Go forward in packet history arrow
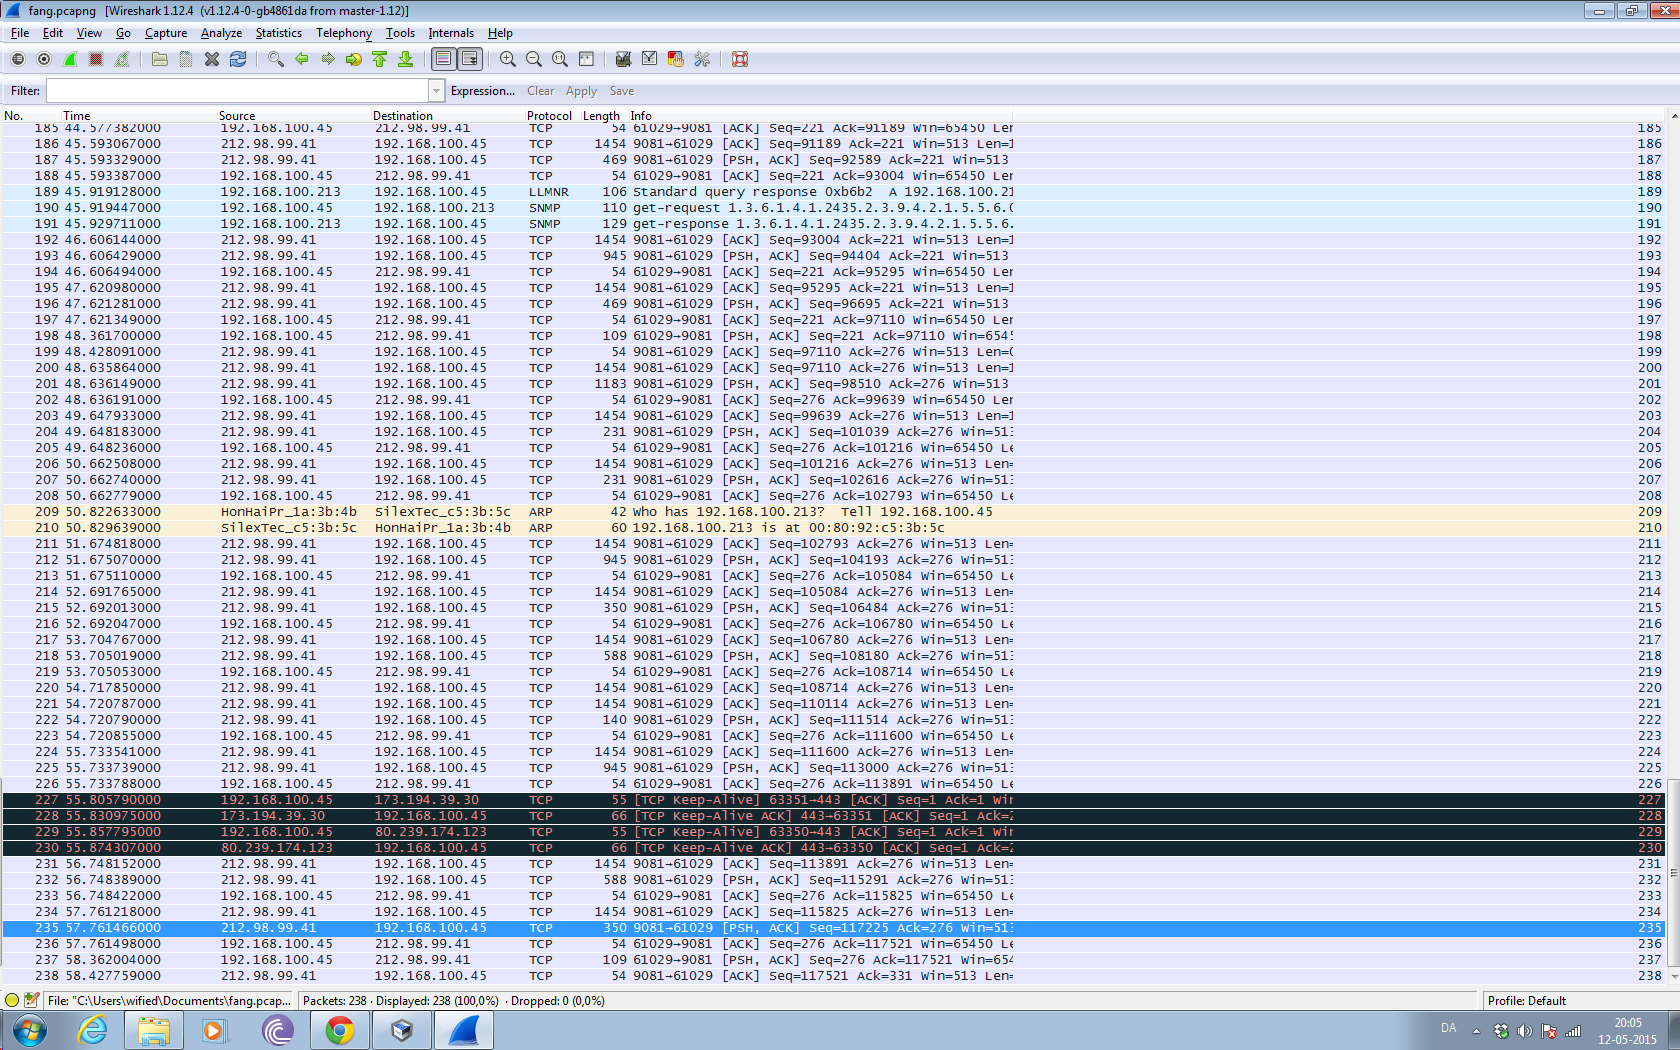This screenshot has height=1050, width=1680. tap(328, 60)
